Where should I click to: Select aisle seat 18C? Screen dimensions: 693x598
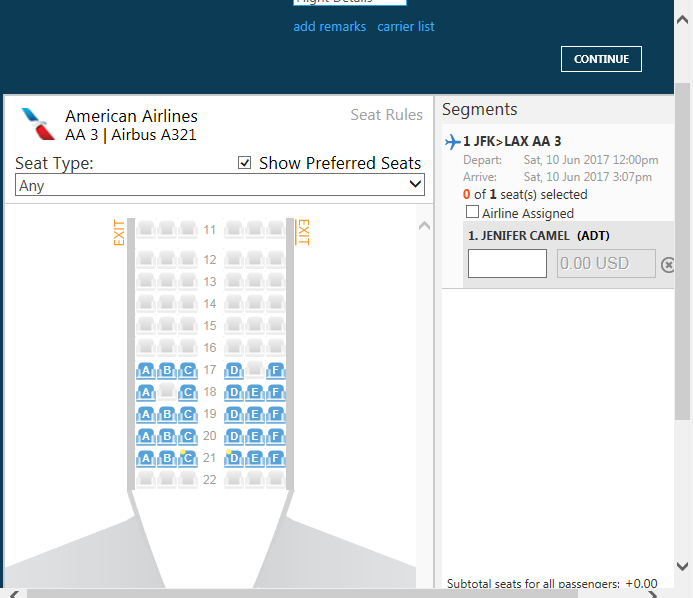[188, 392]
